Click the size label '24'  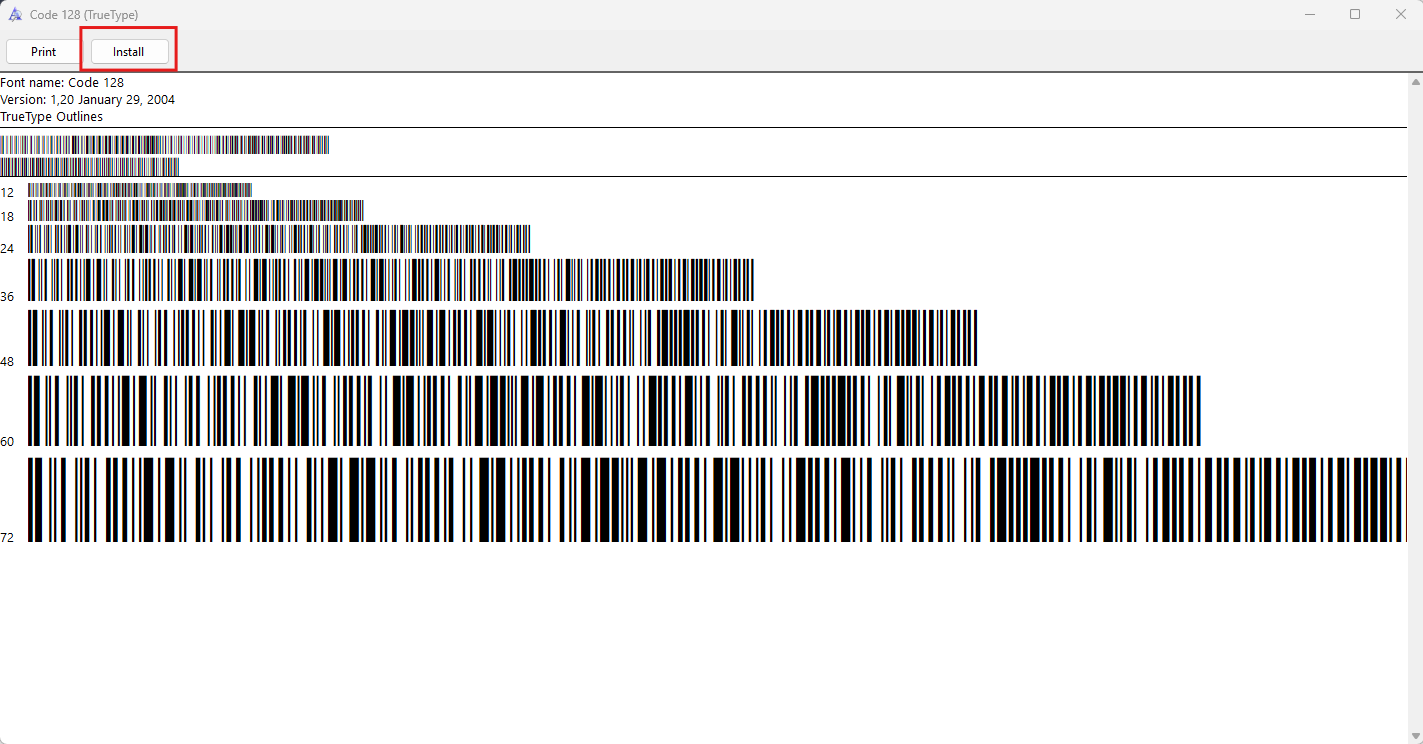pyautogui.click(x=7, y=249)
